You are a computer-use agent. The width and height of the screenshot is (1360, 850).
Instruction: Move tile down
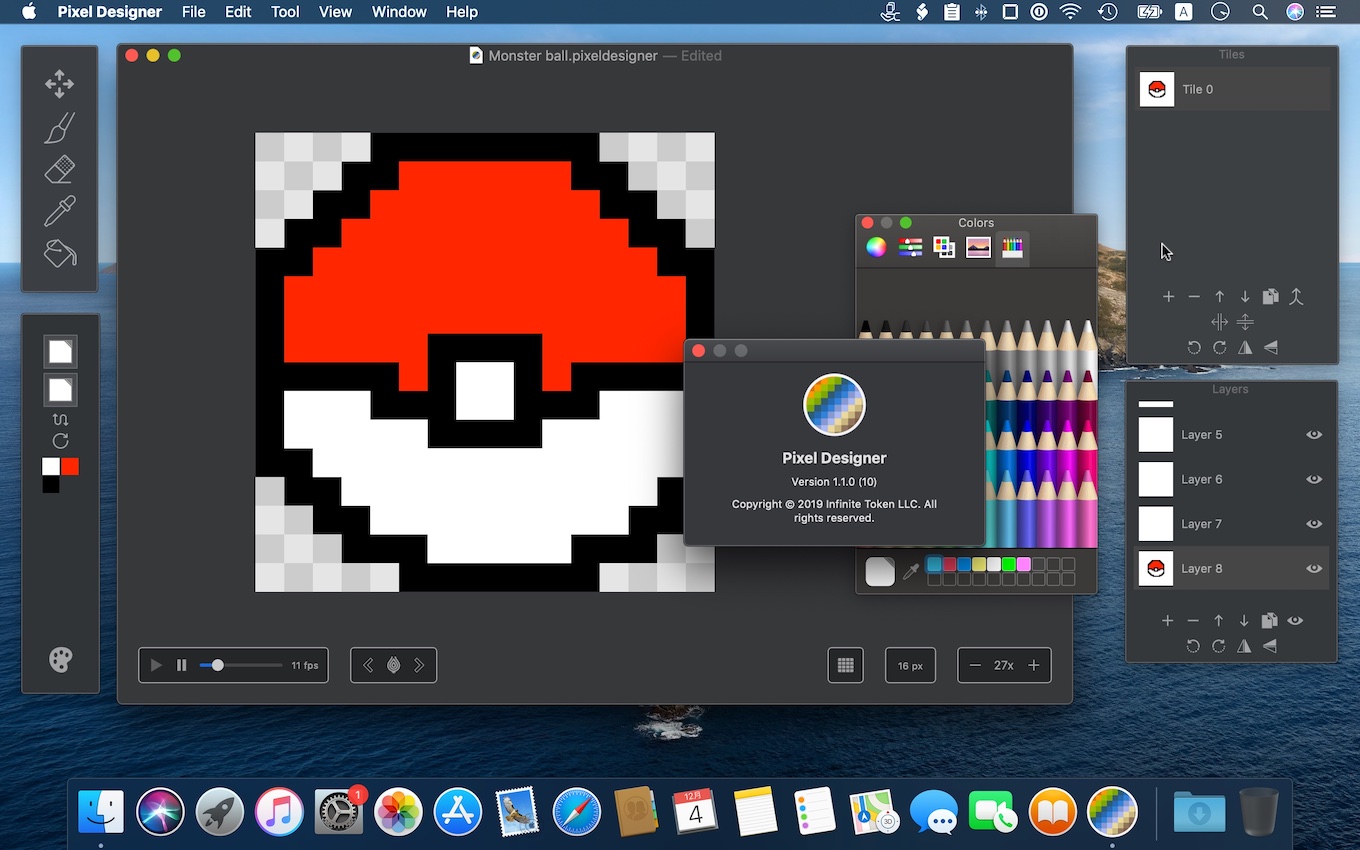(x=1245, y=297)
